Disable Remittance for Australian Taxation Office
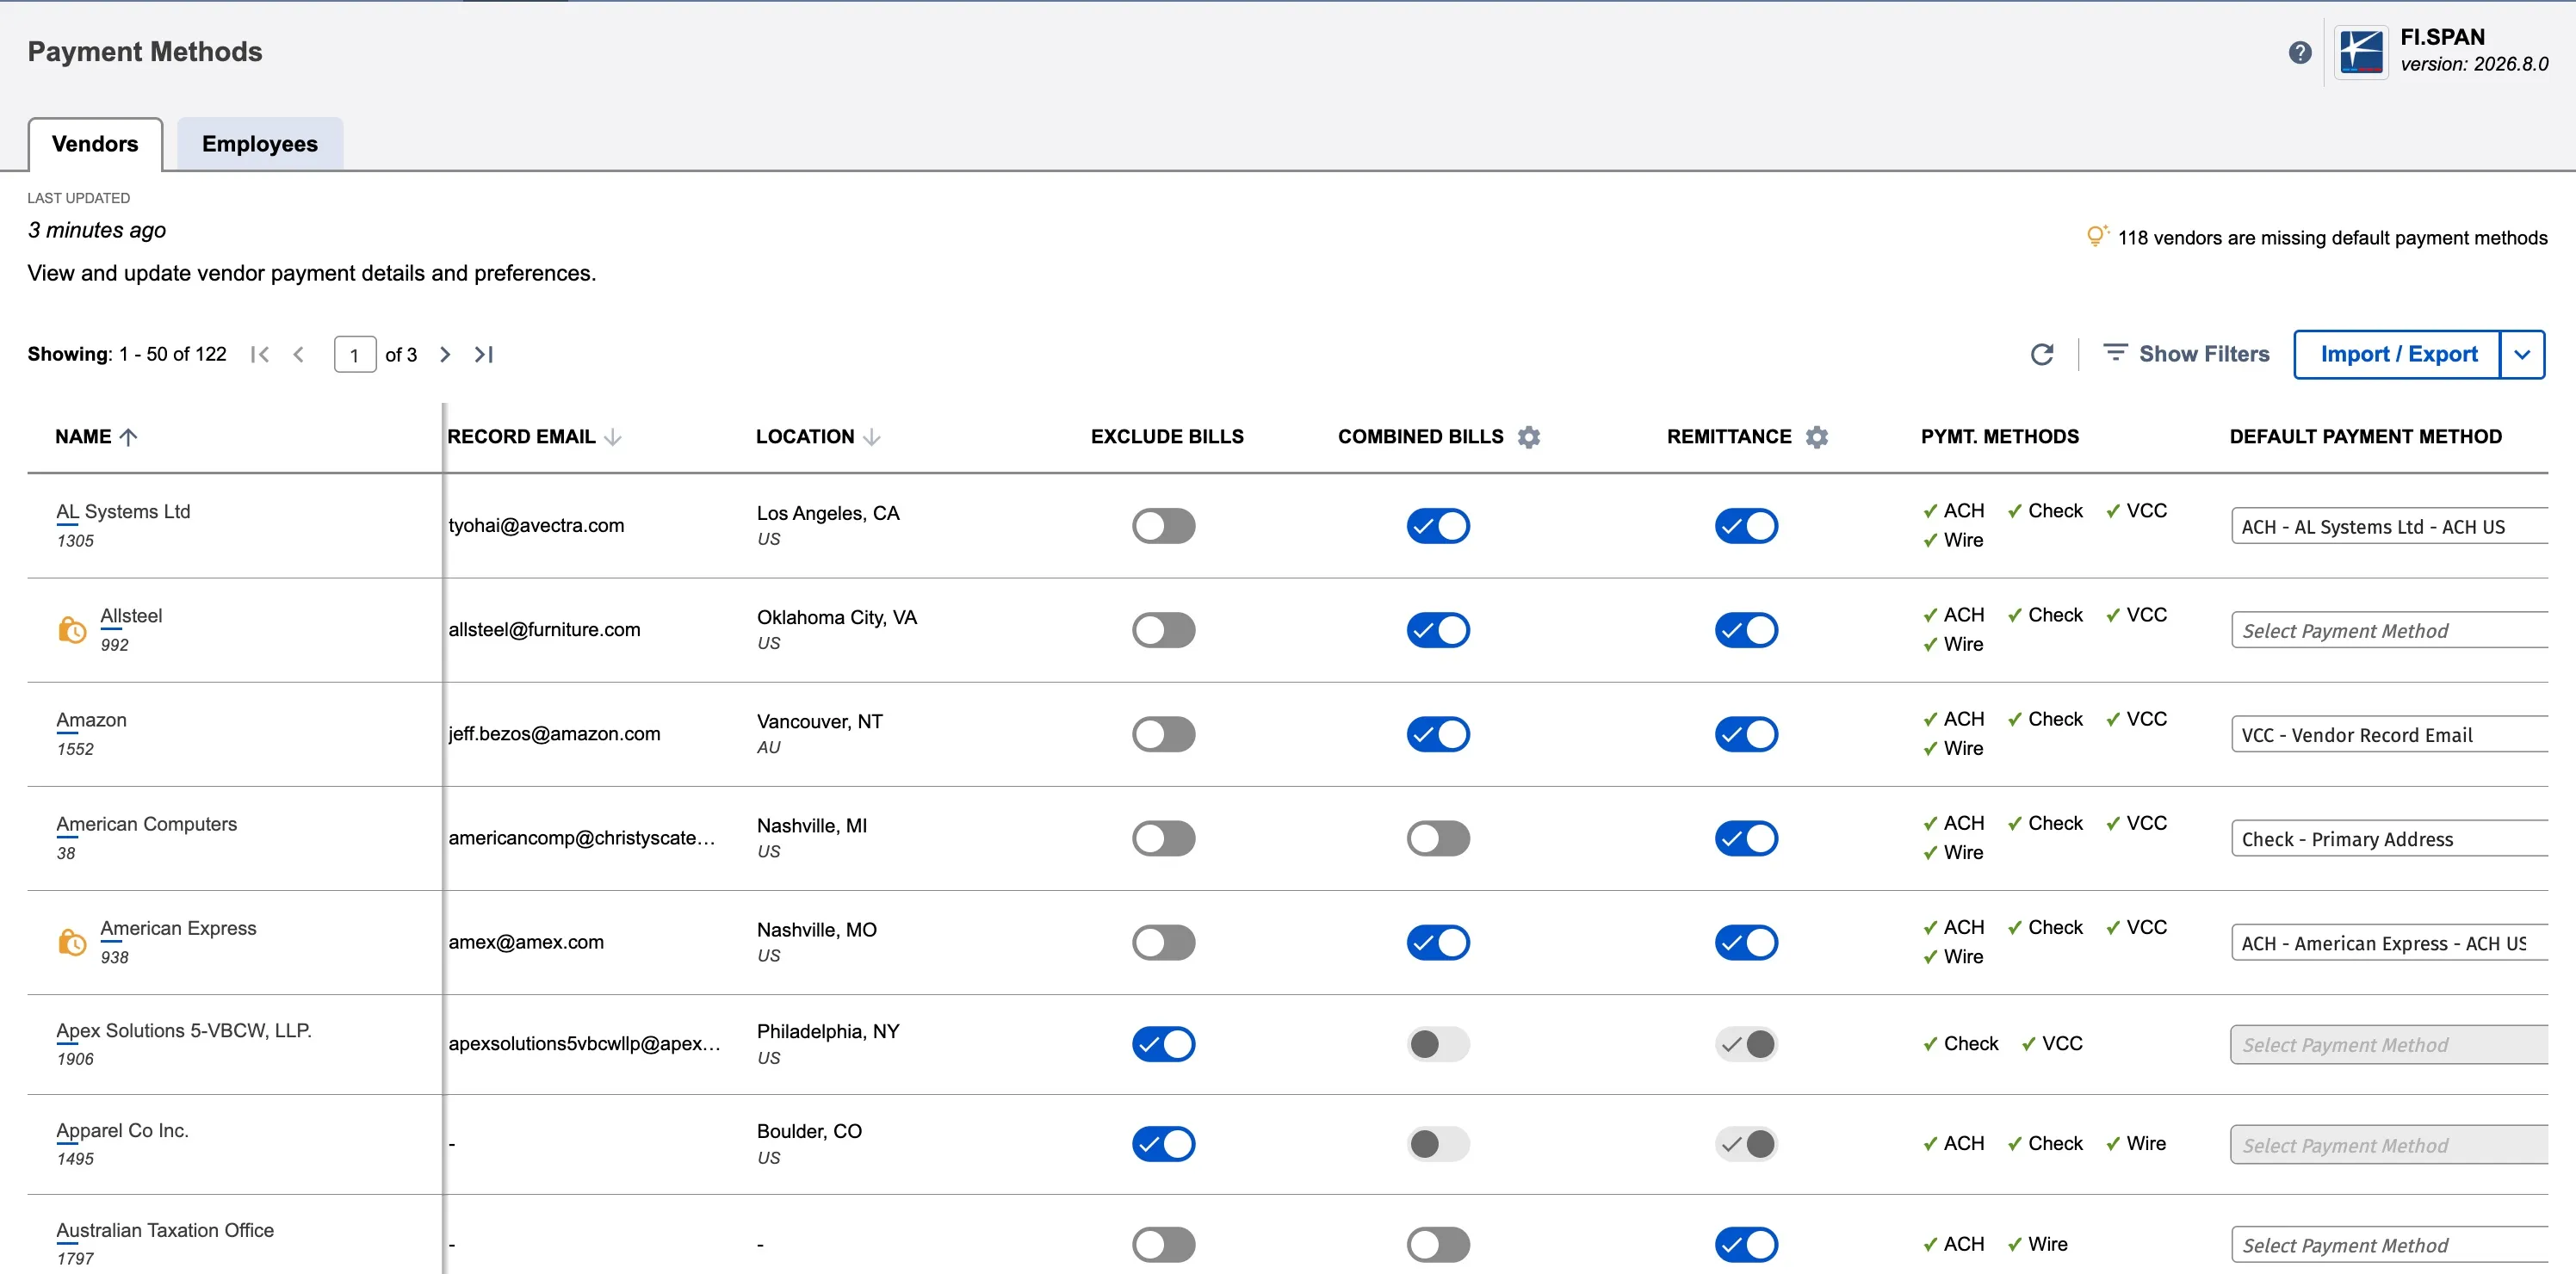Viewport: 2576px width, 1274px height. click(1746, 1245)
